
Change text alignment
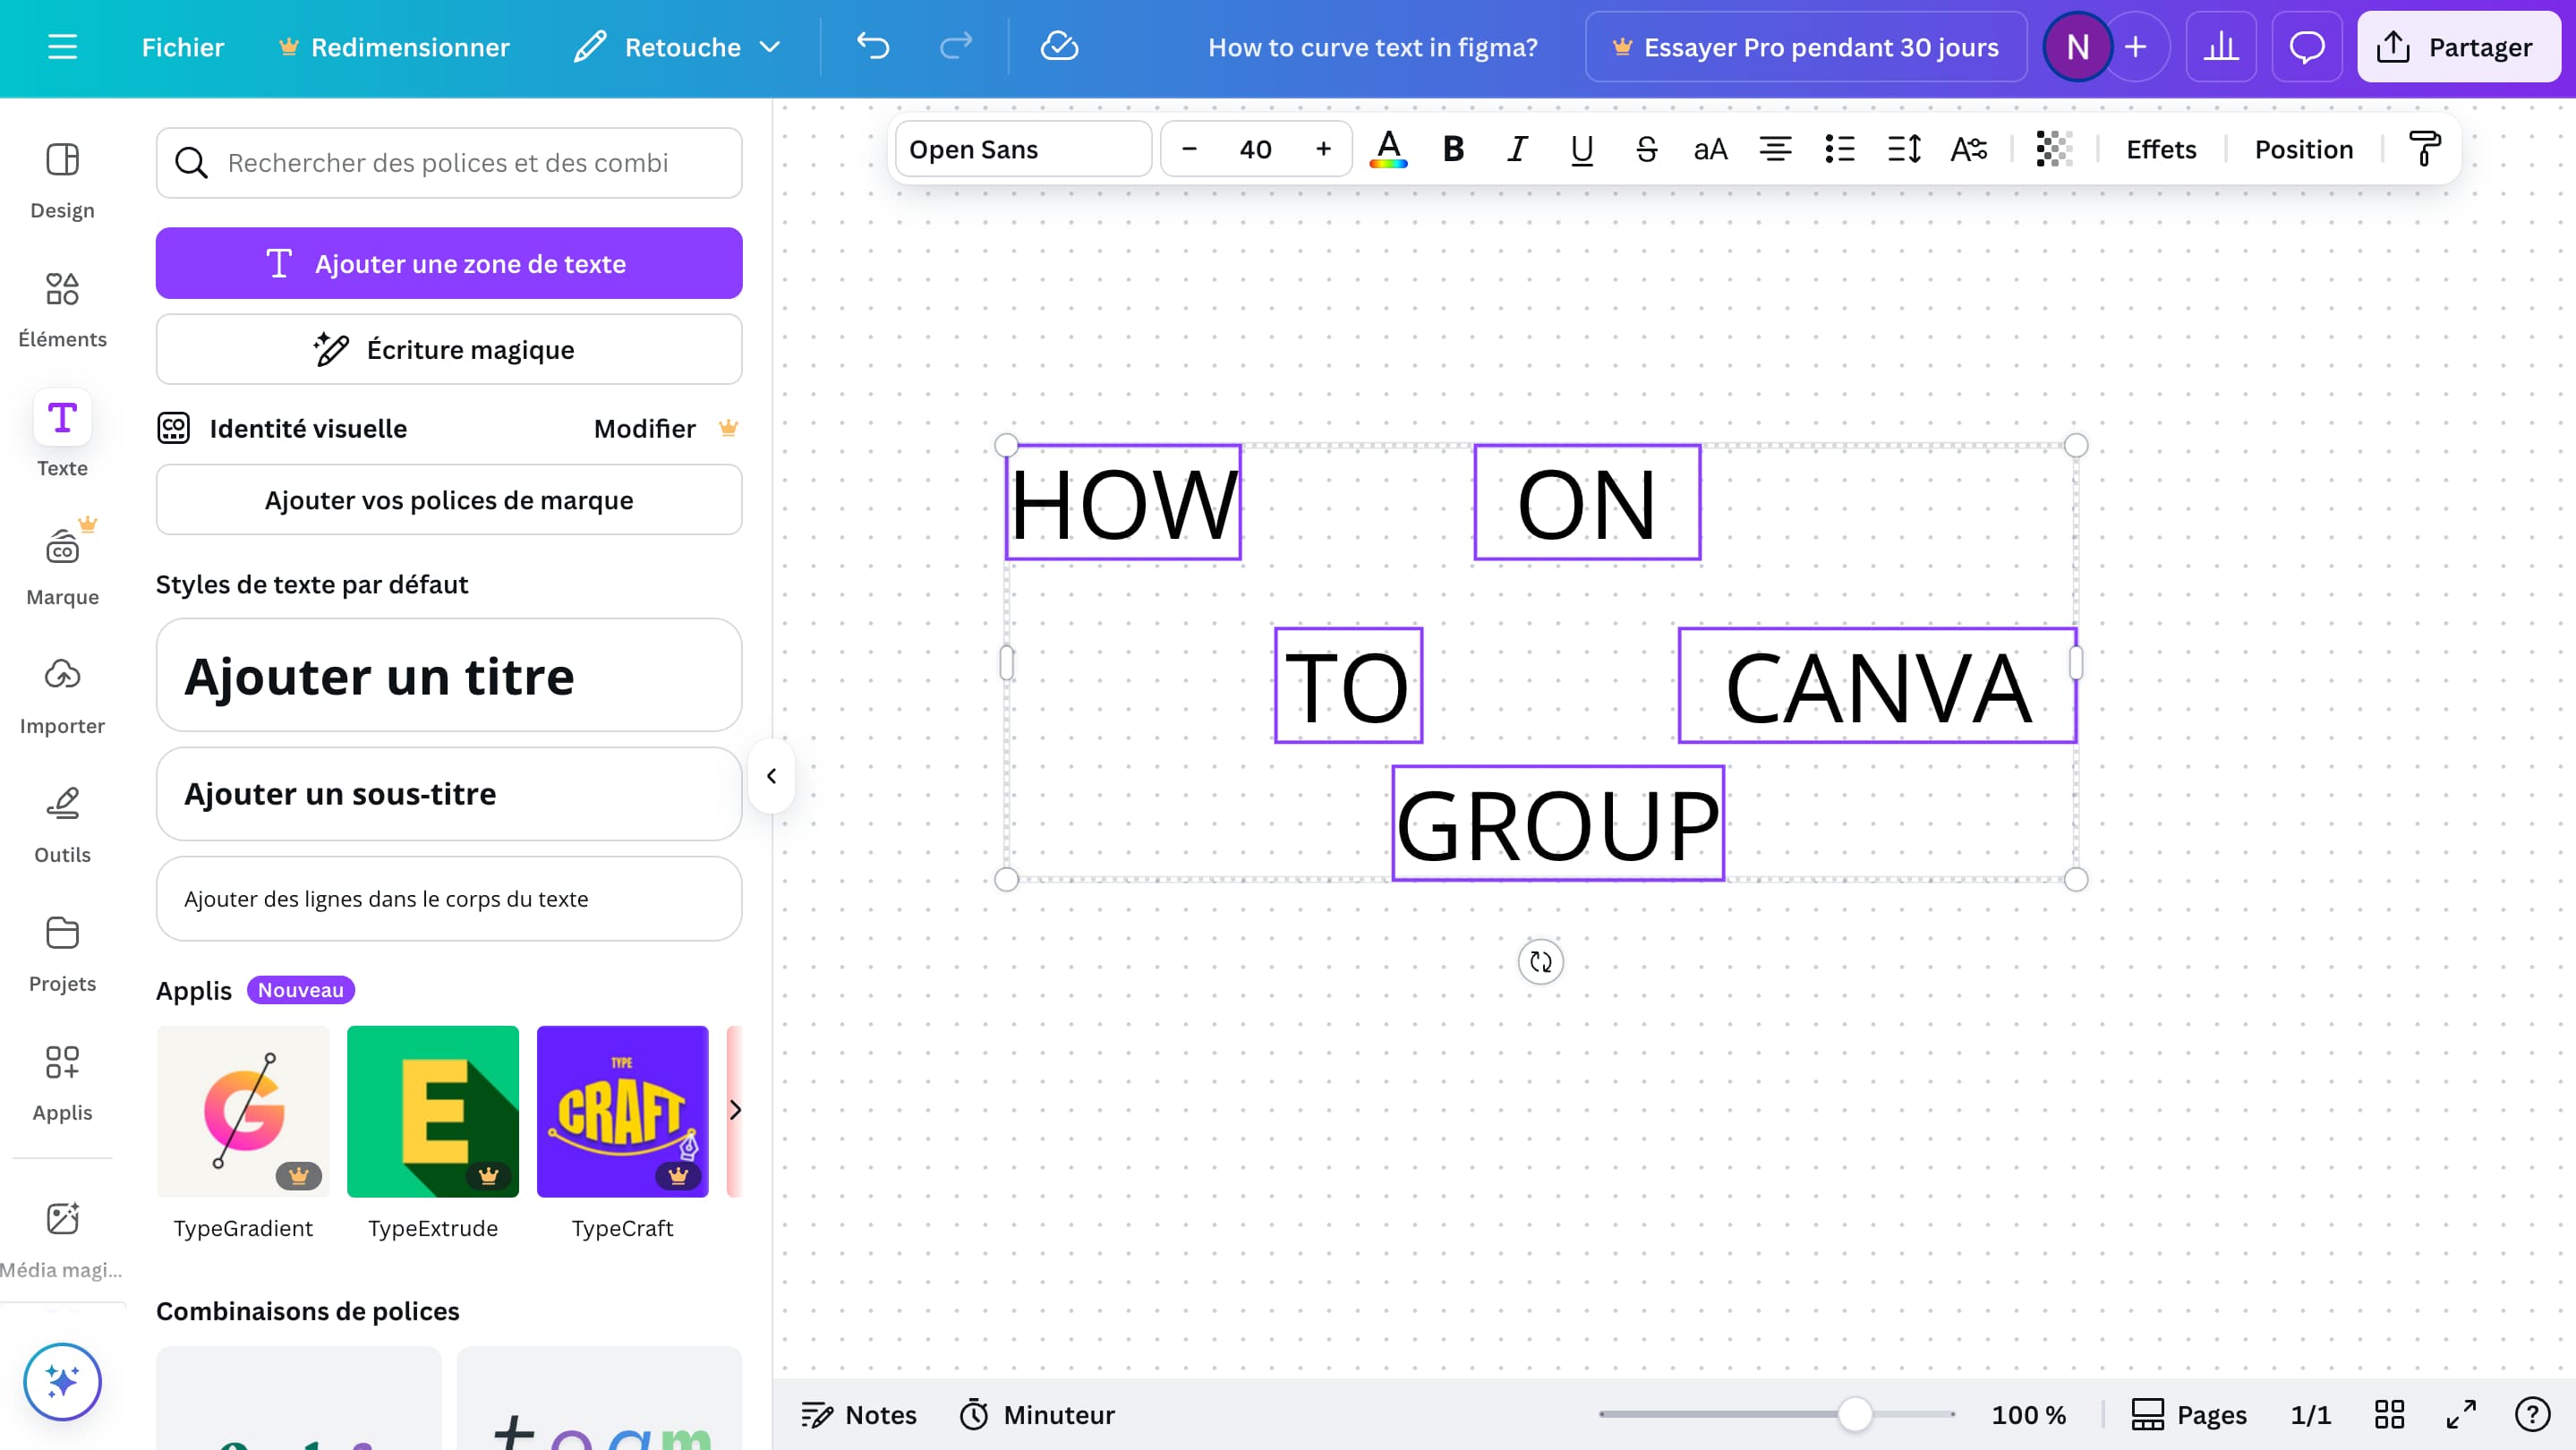tap(1775, 149)
